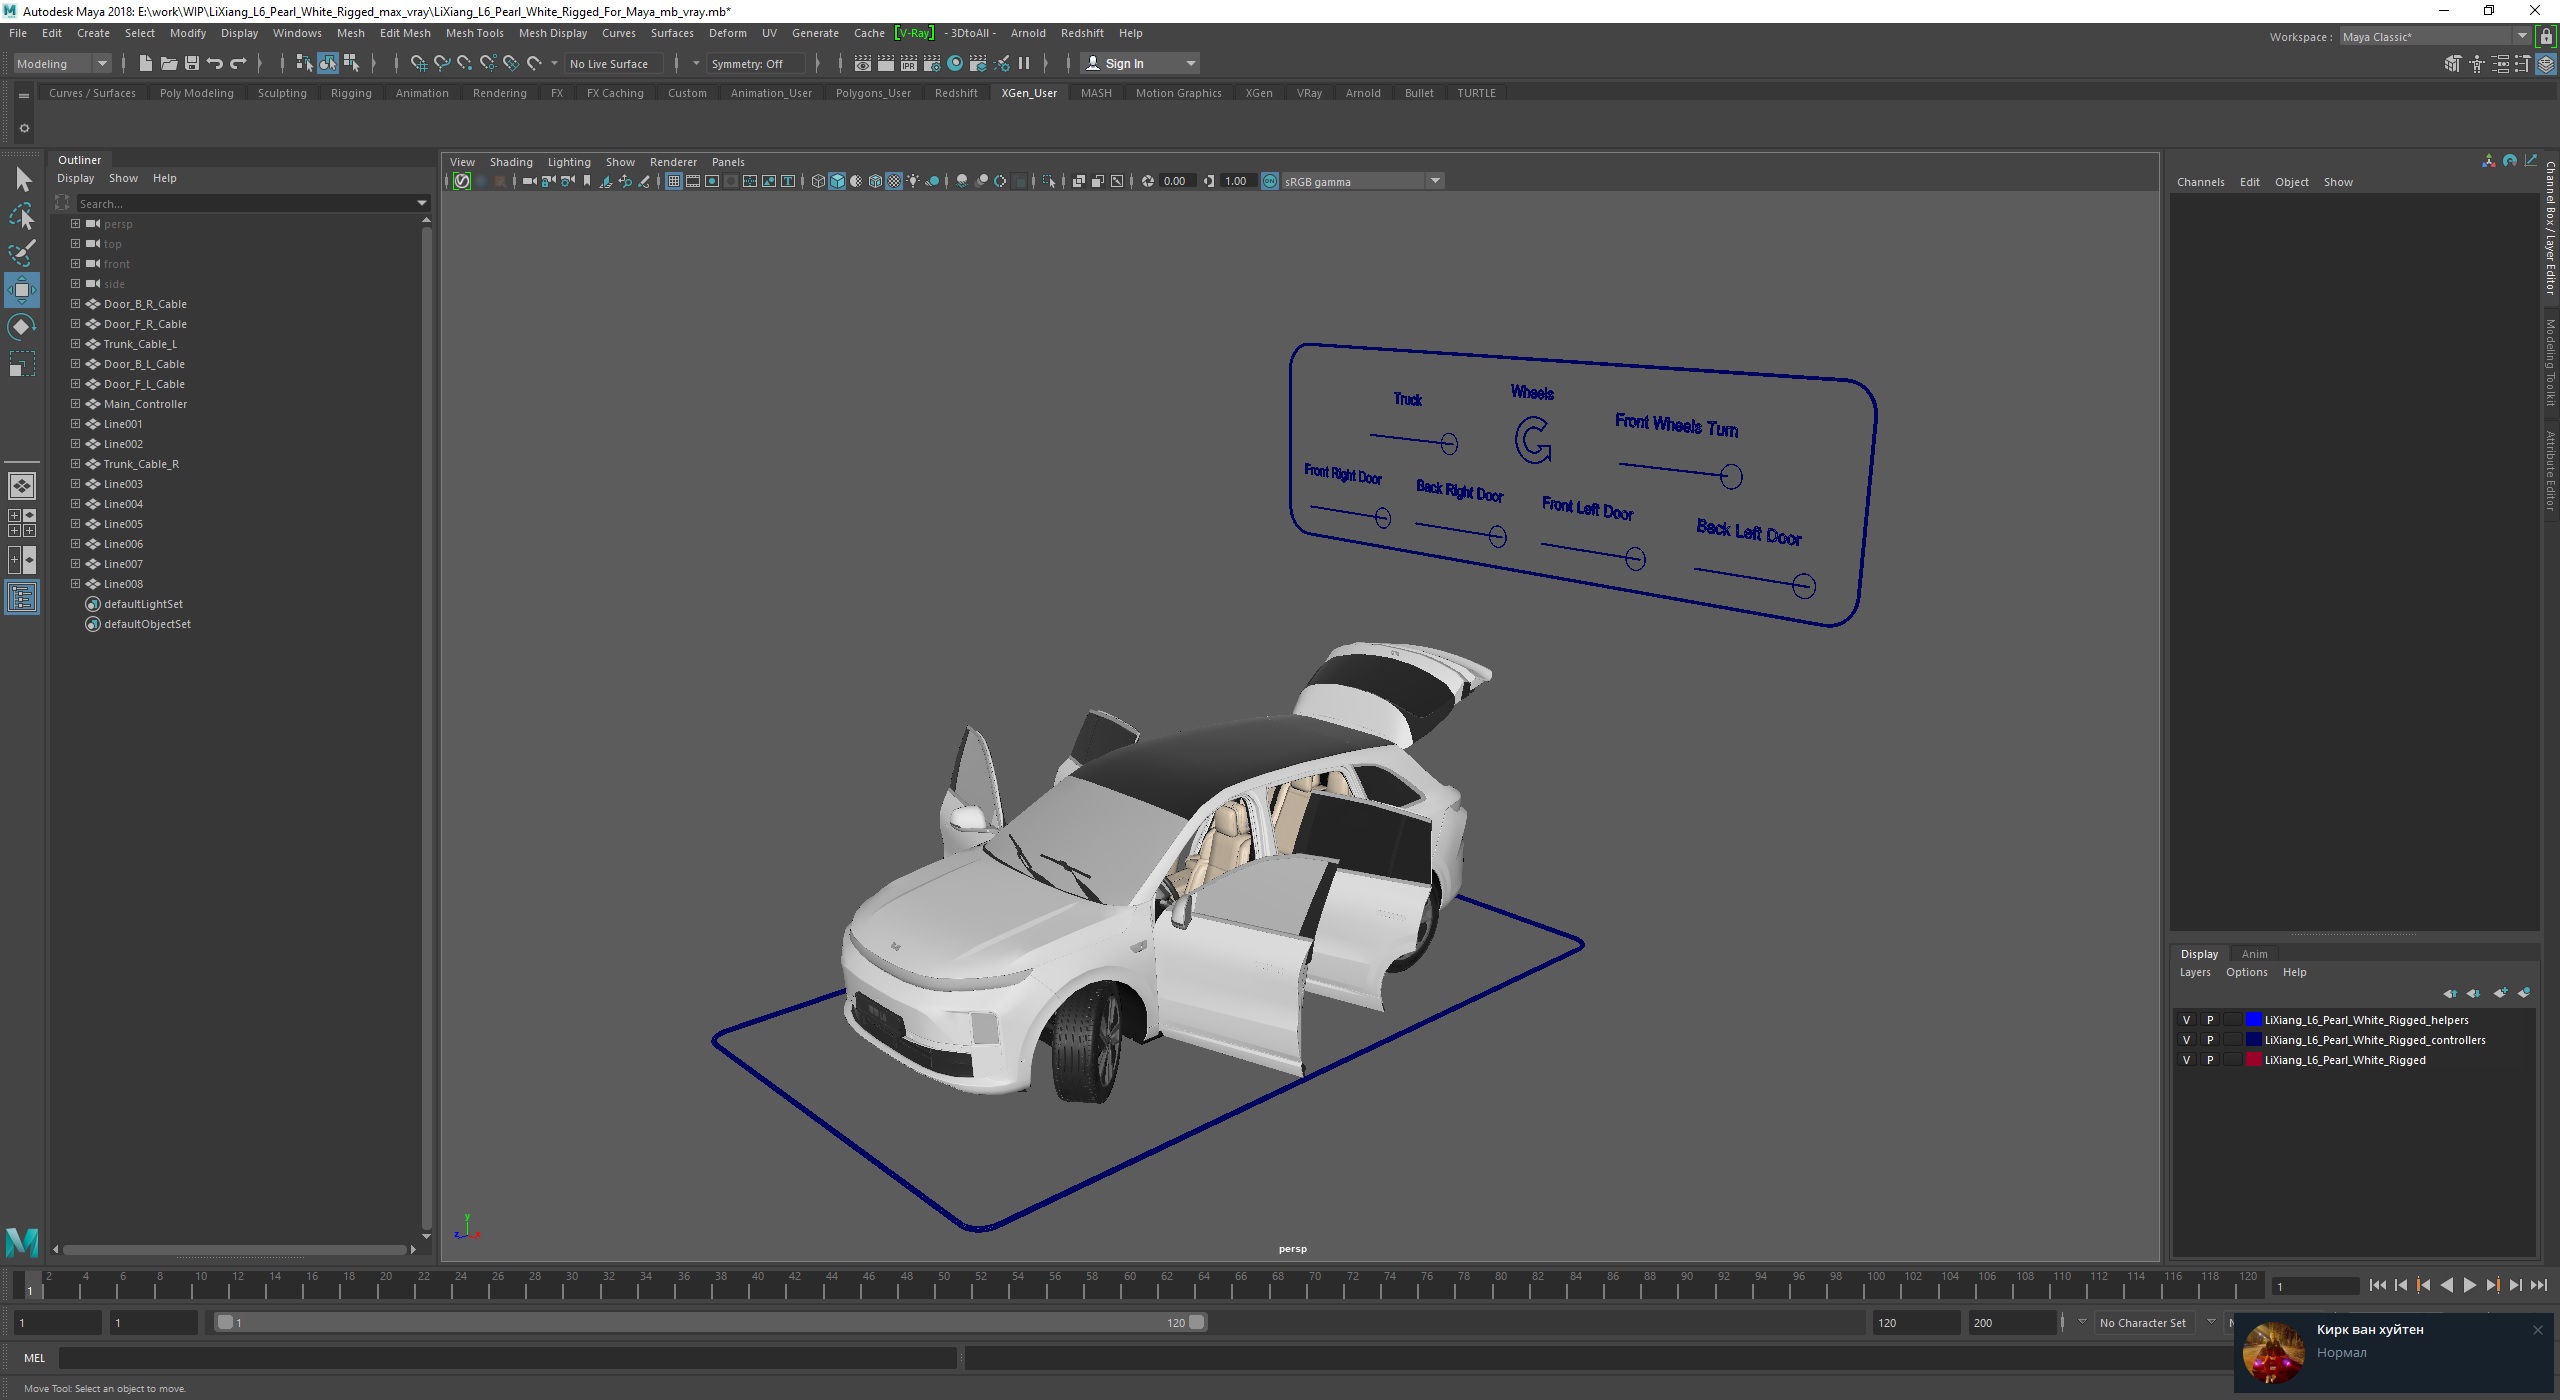
Task: Click the Open Scene folder icon
Action: tap(168, 63)
